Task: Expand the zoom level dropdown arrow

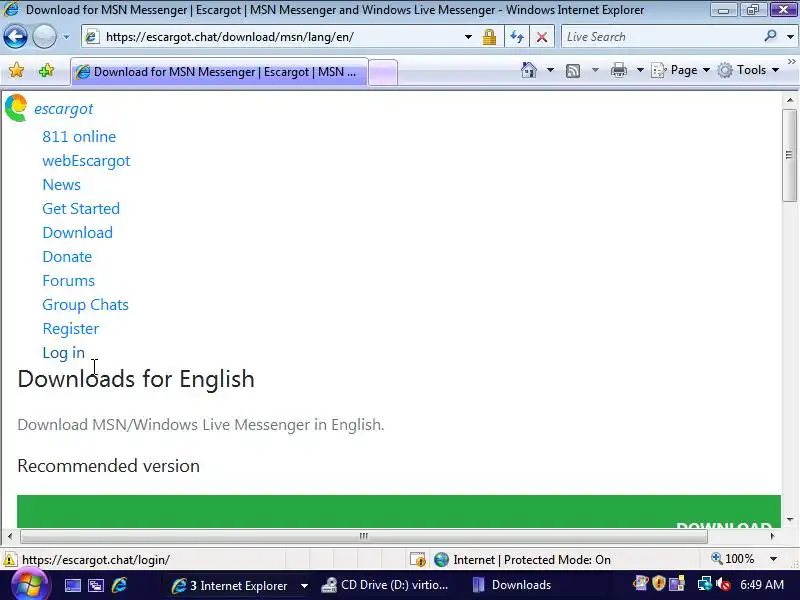Action: 773,559
